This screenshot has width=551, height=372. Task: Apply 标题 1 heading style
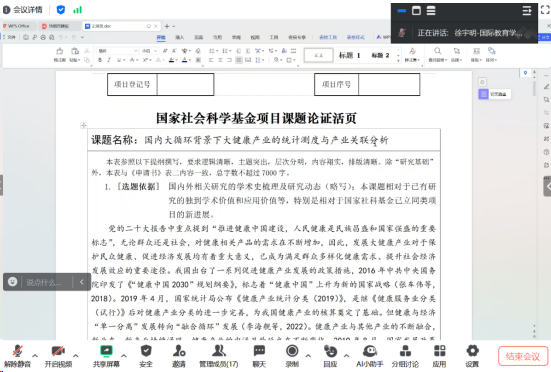click(x=349, y=55)
